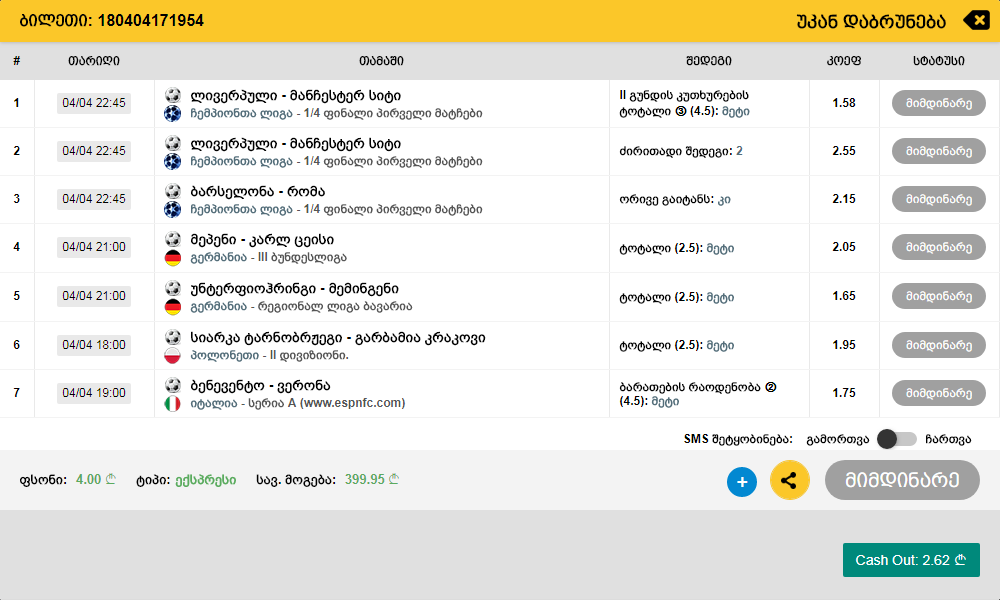This screenshot has width=1000, height=600.
Task: Click date 04/04 21:00 in row 4
Action: pyautogui.click(x=94, y=247)
